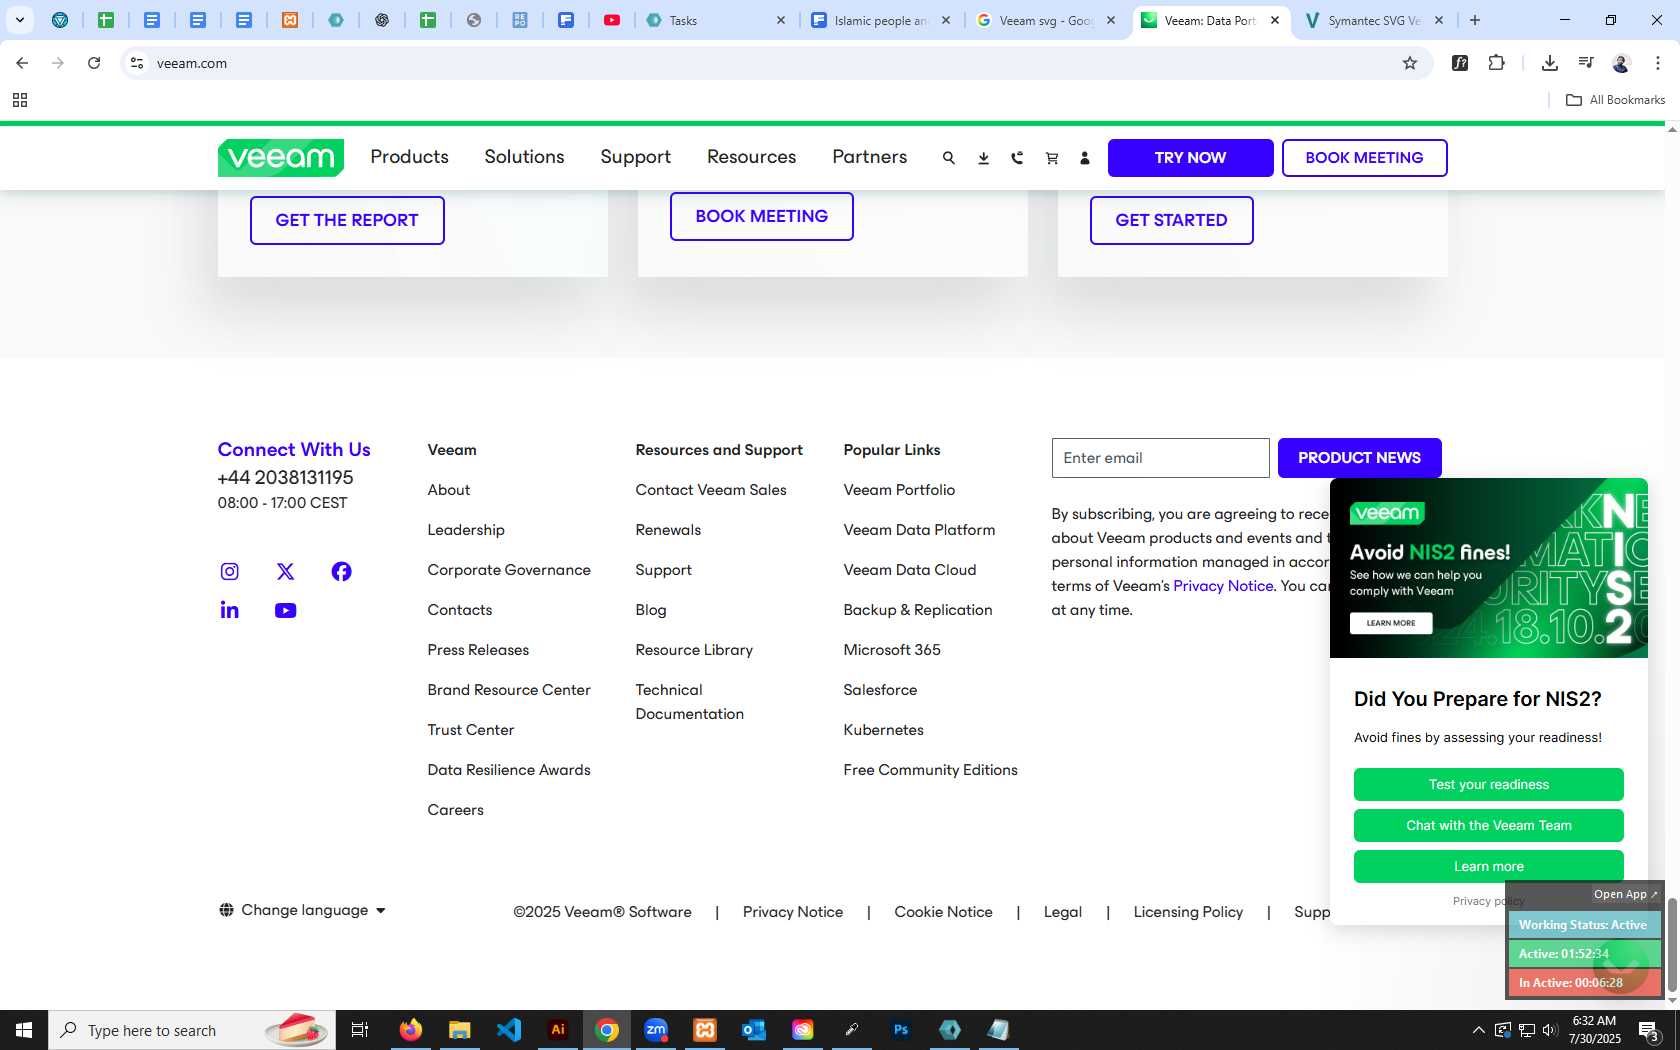Open the Licensing Policy footer link
This screenshot has height=1050, width=1680.
[1188, 912]
